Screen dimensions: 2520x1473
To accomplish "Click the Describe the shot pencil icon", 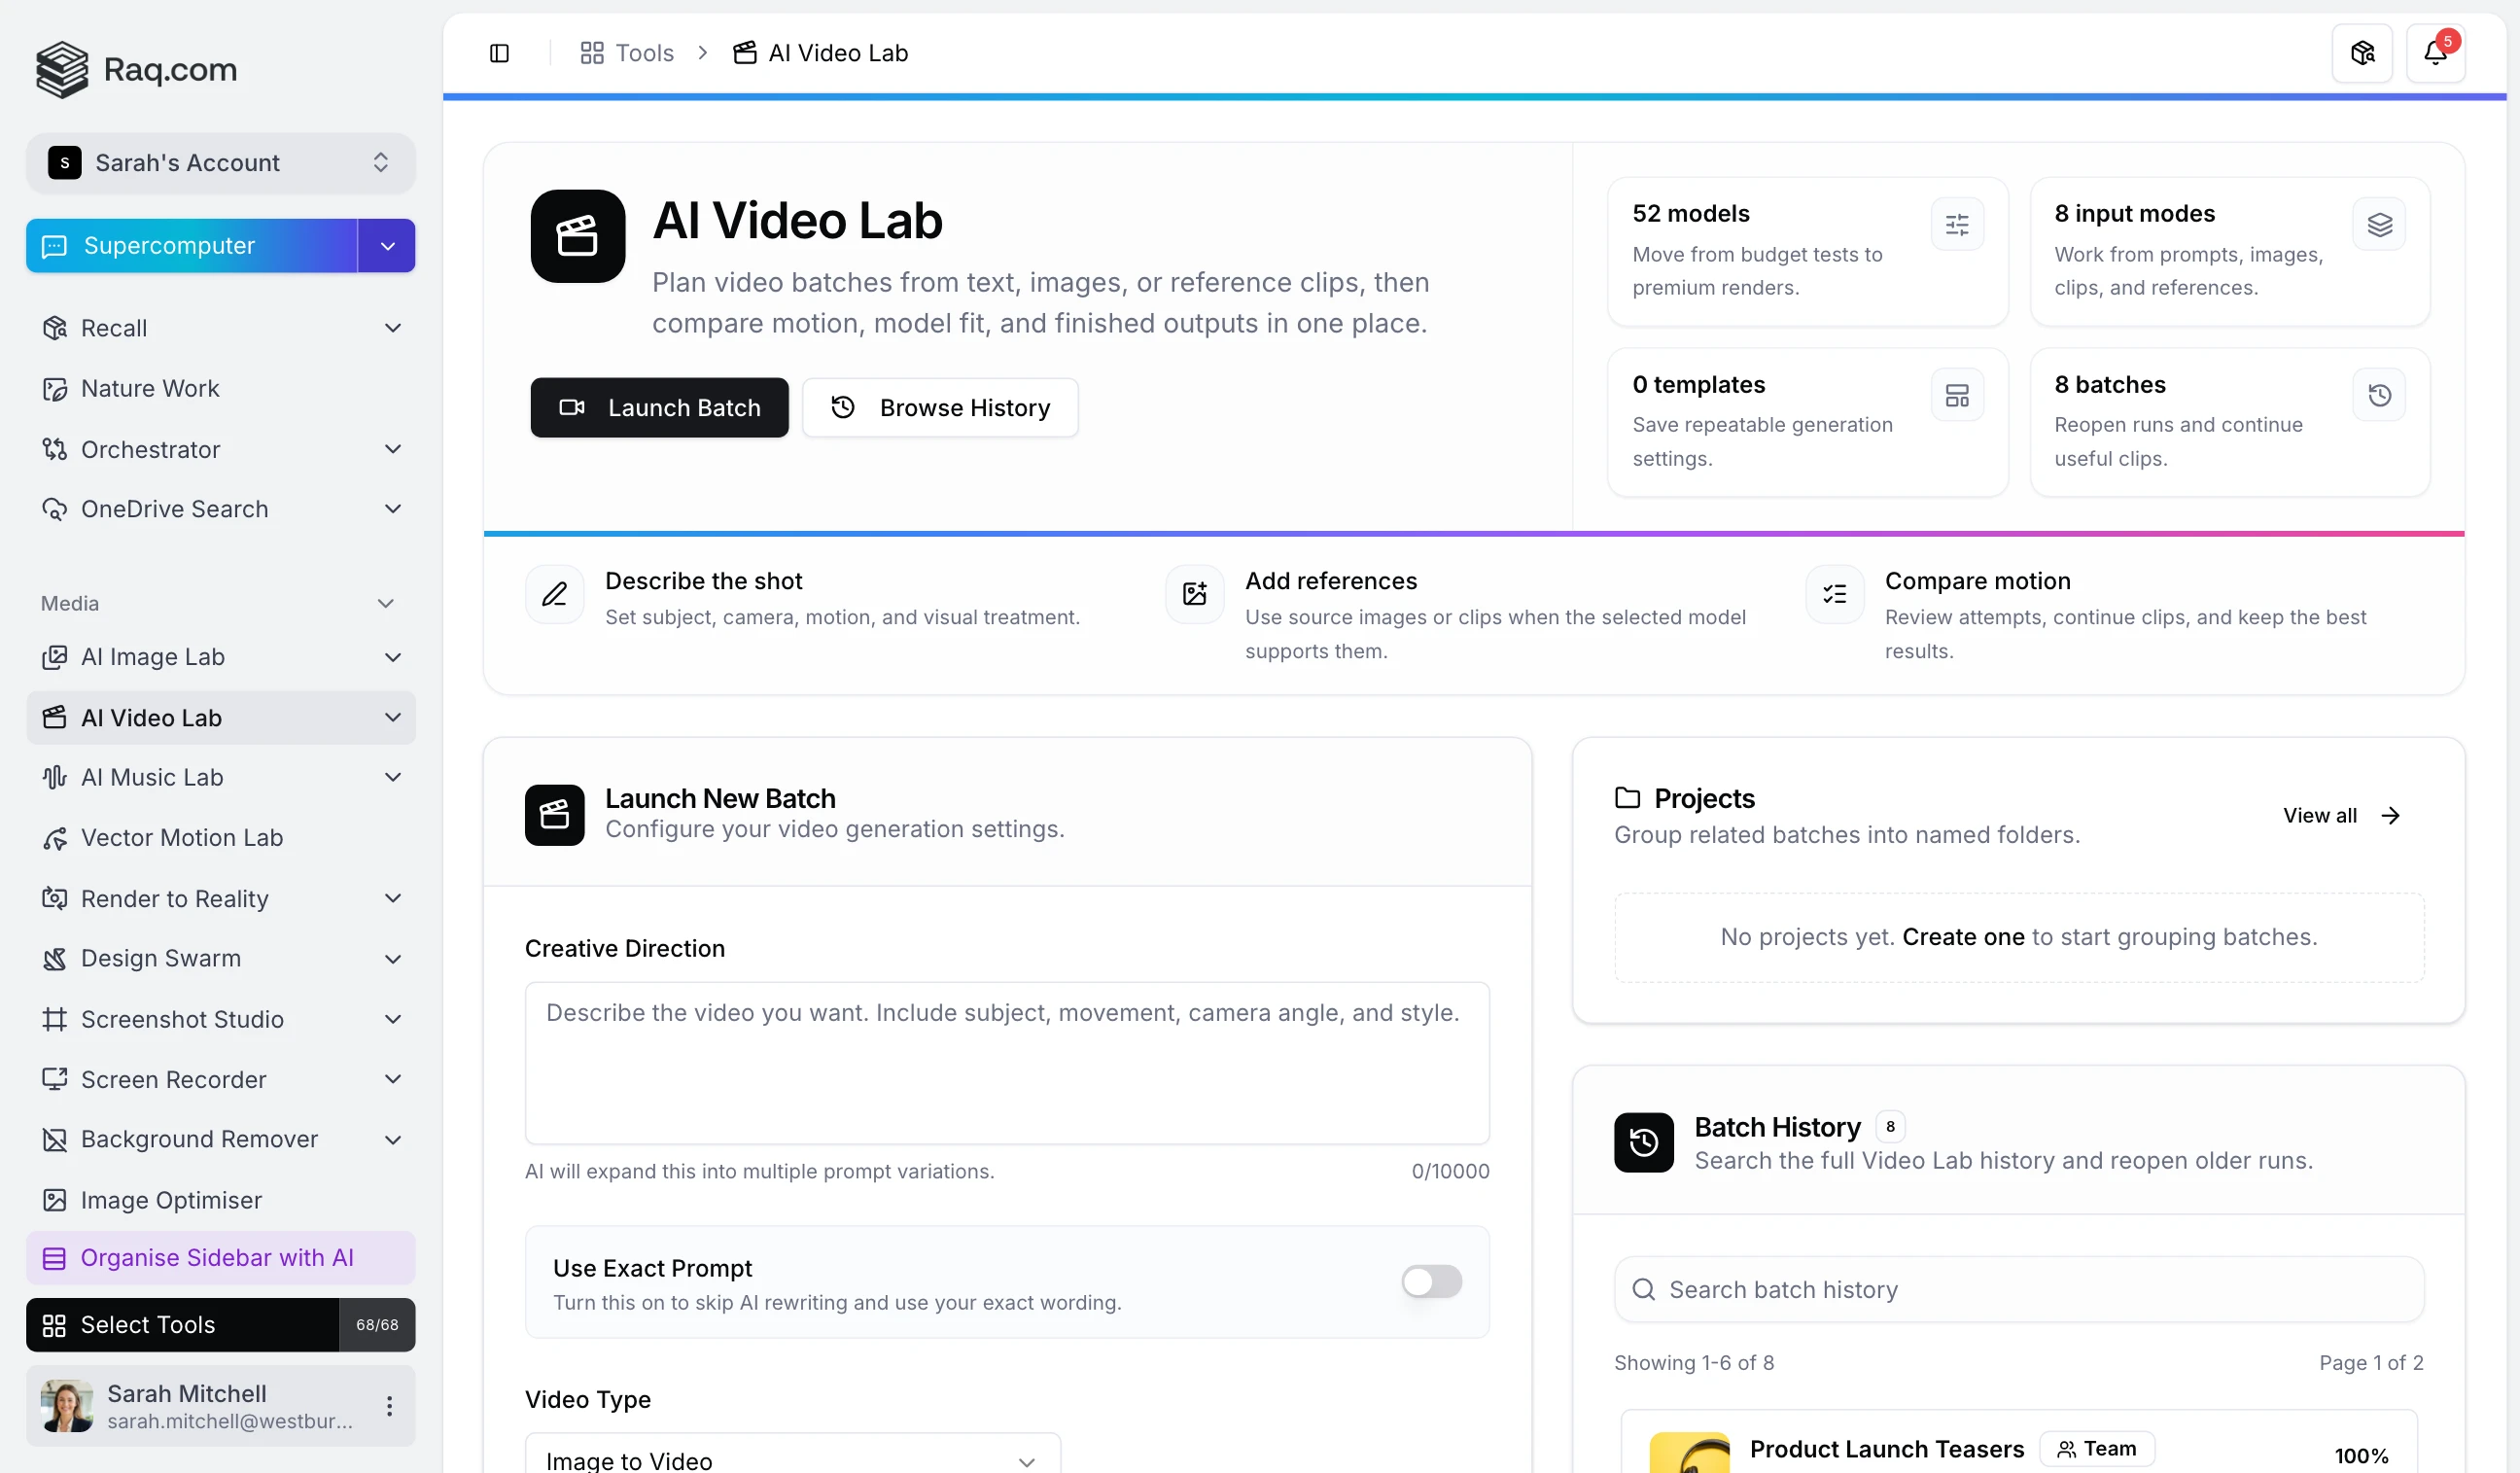I will click(x=555, y=595).
